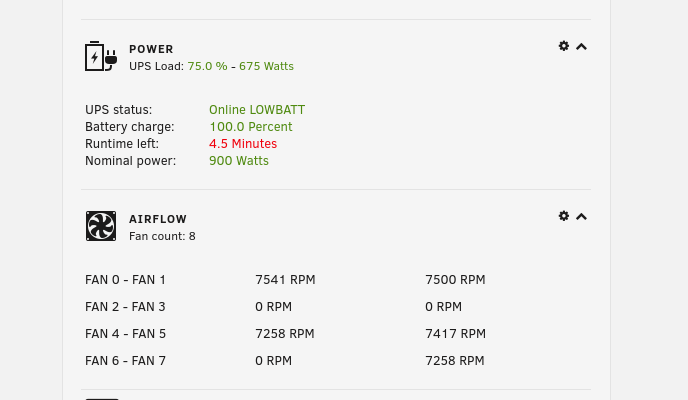Viewport: 688px width, 400px height.
Task: Click the red 4.5 Minutes runtime
Action: [243, 144]
